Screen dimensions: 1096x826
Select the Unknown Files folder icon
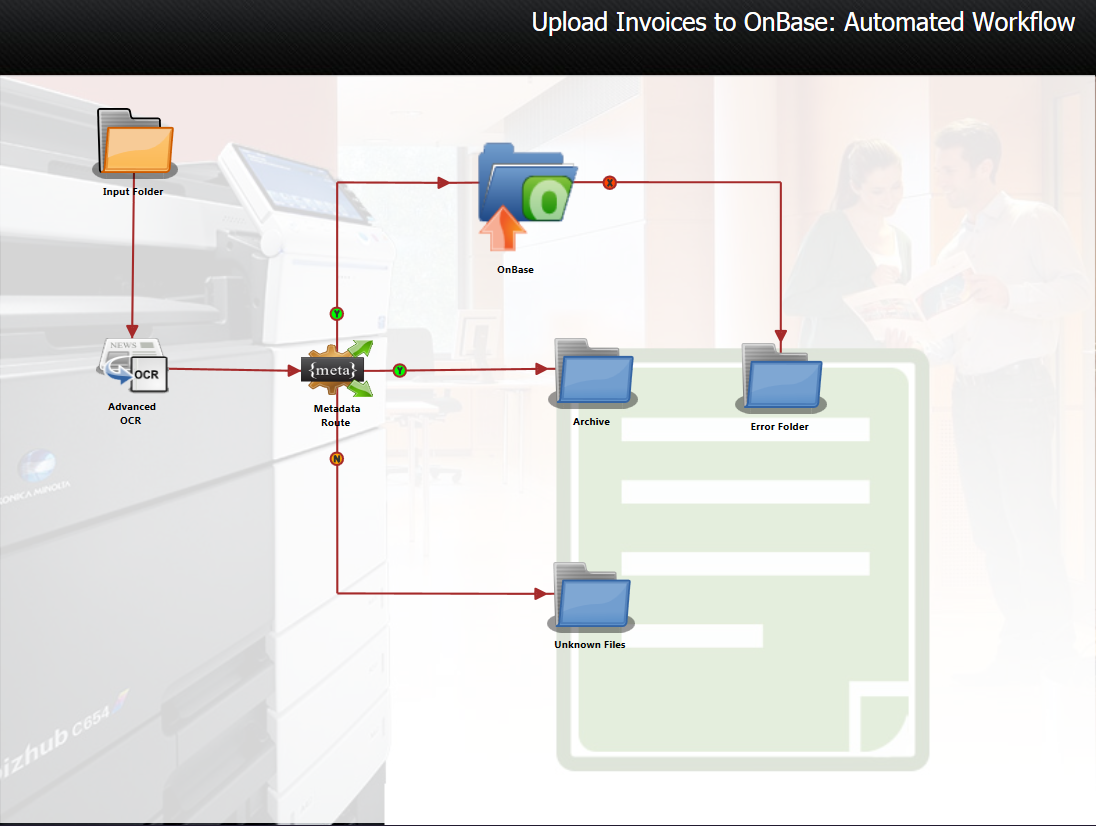[591, 597]
